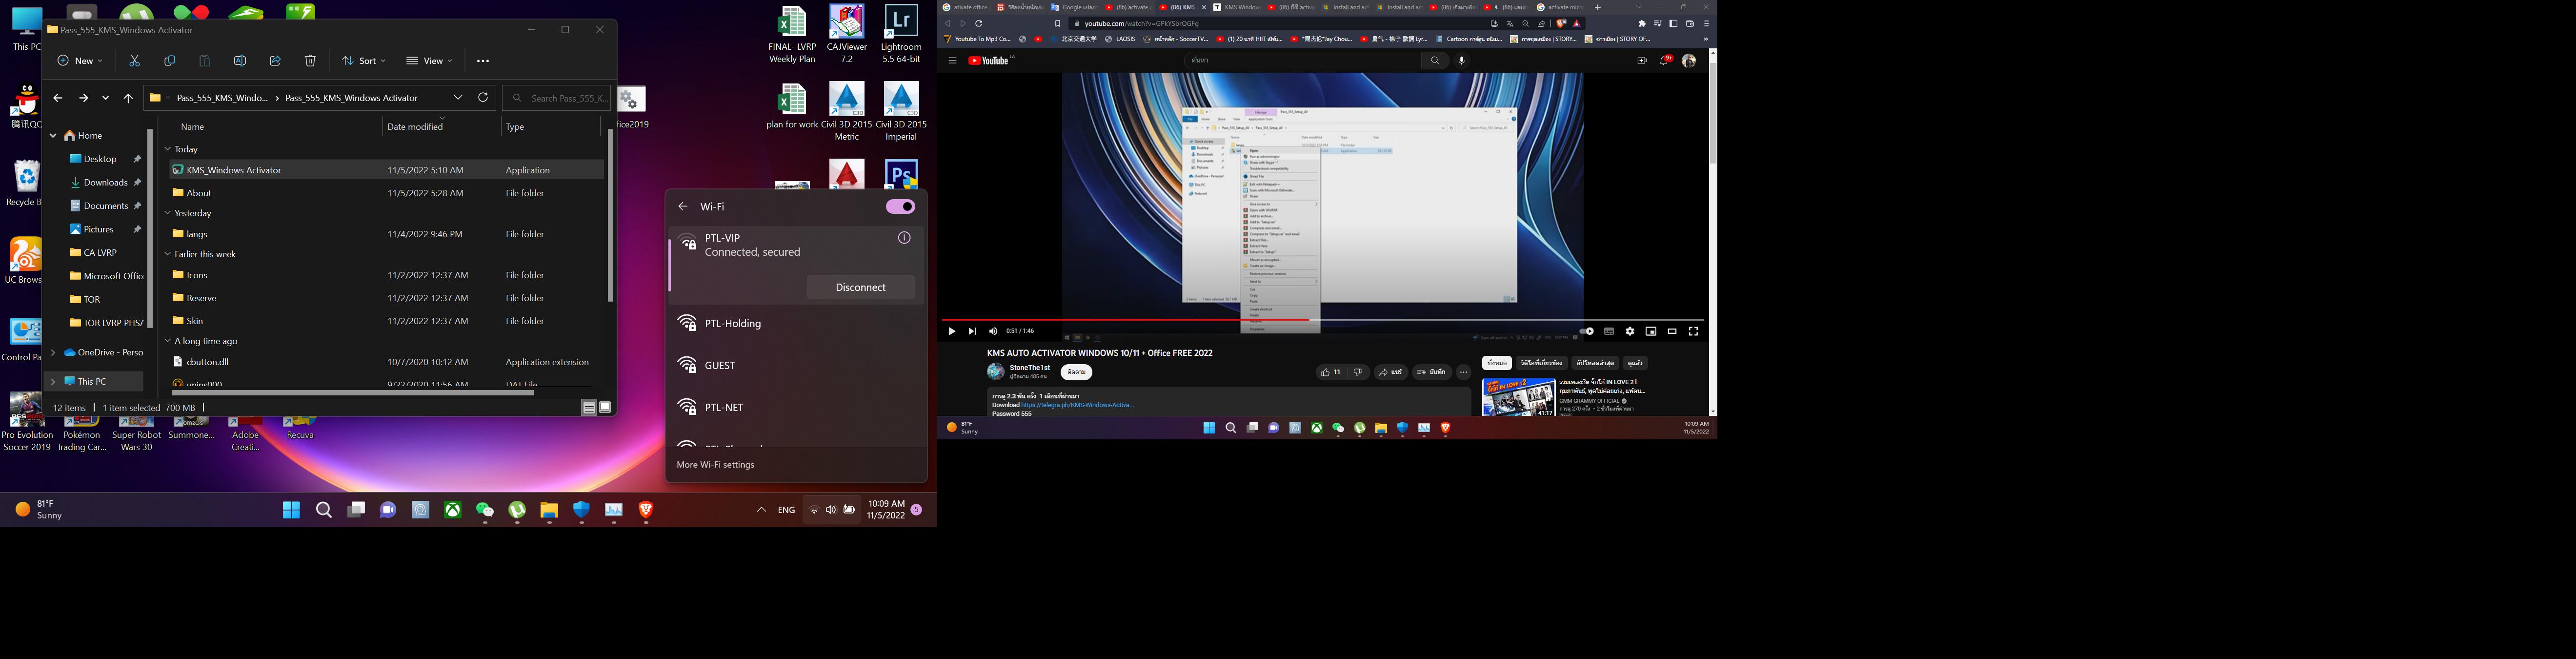Open YouTube notifications bell
This screenshot has width=2576, height=659.
pyautogui.click(x=1665, y=60)
